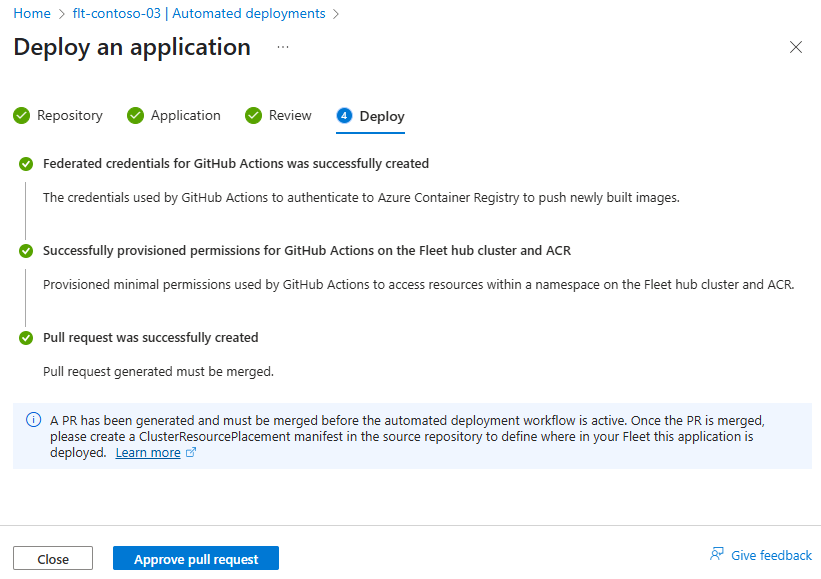Click the Federated credentials success checkmark icon

26,164
